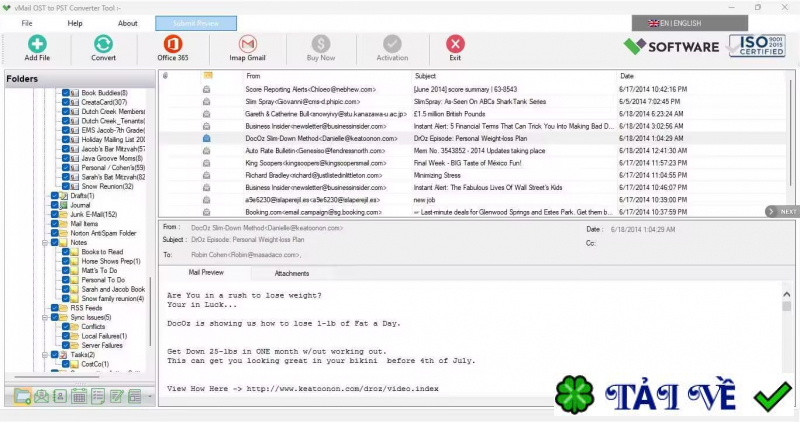Click the red Exit icon
The image size is (800, 422).
[x=455, y=44]
